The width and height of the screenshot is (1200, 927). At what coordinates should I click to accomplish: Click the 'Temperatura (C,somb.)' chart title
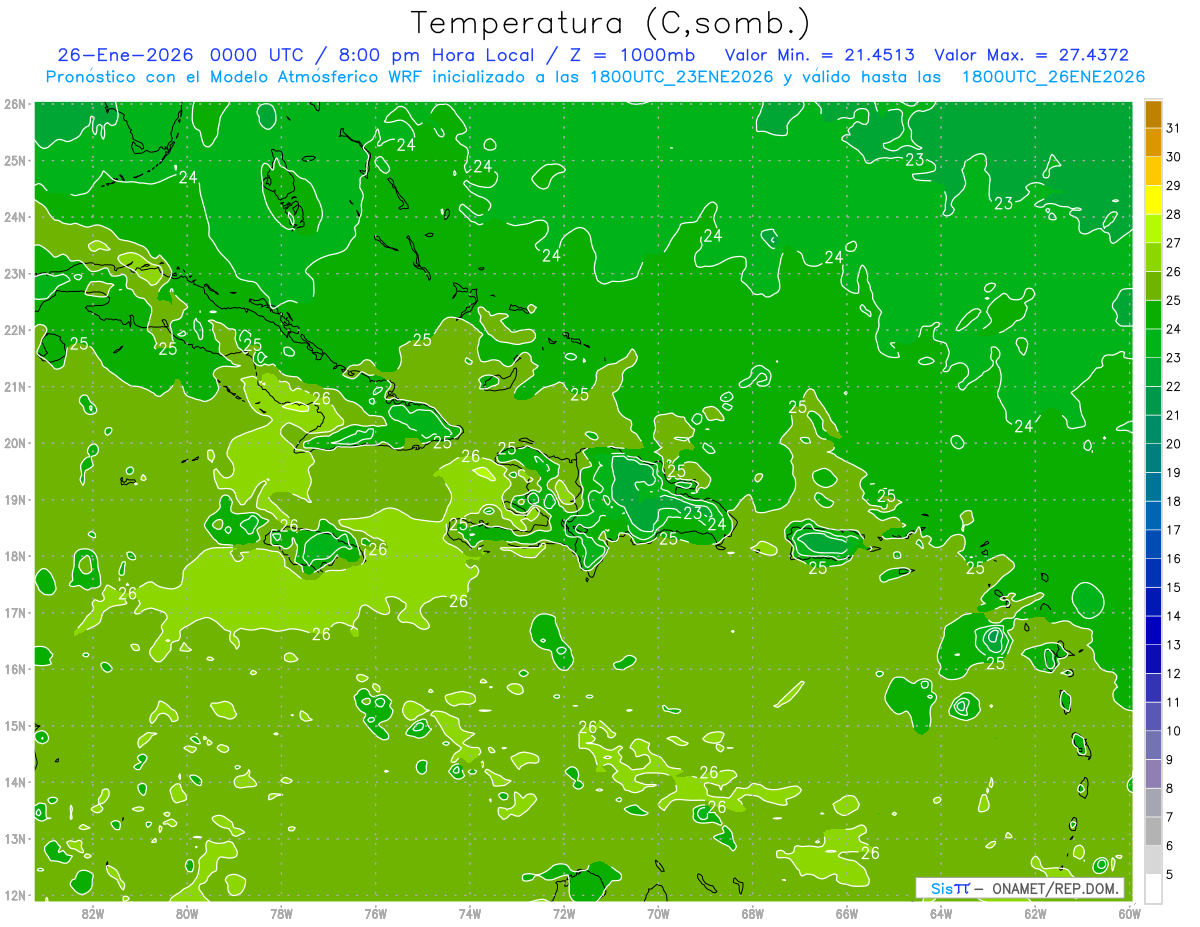(611, 23)
